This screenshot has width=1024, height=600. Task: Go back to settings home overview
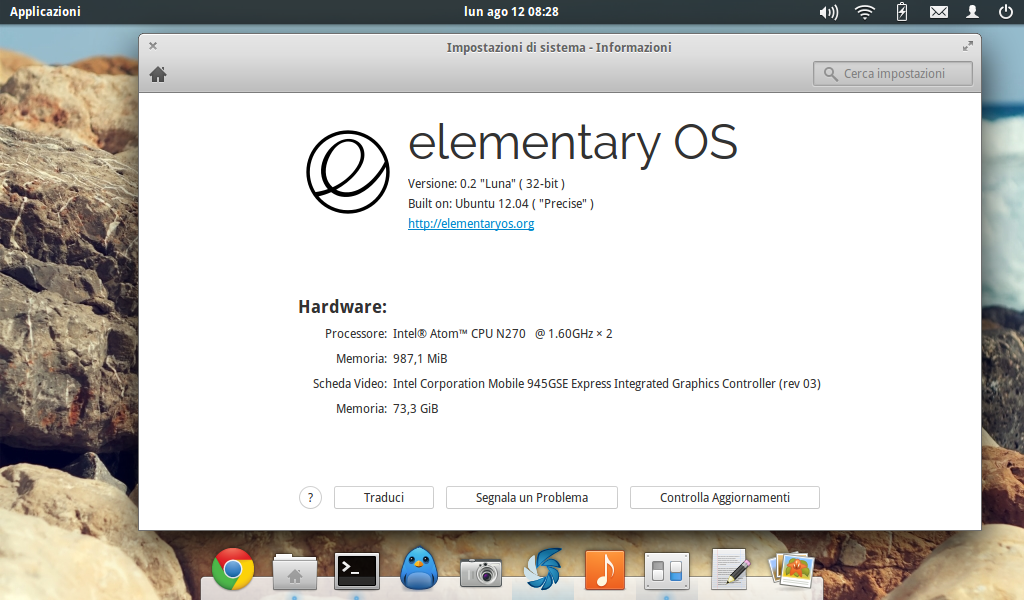pos(158,74)
